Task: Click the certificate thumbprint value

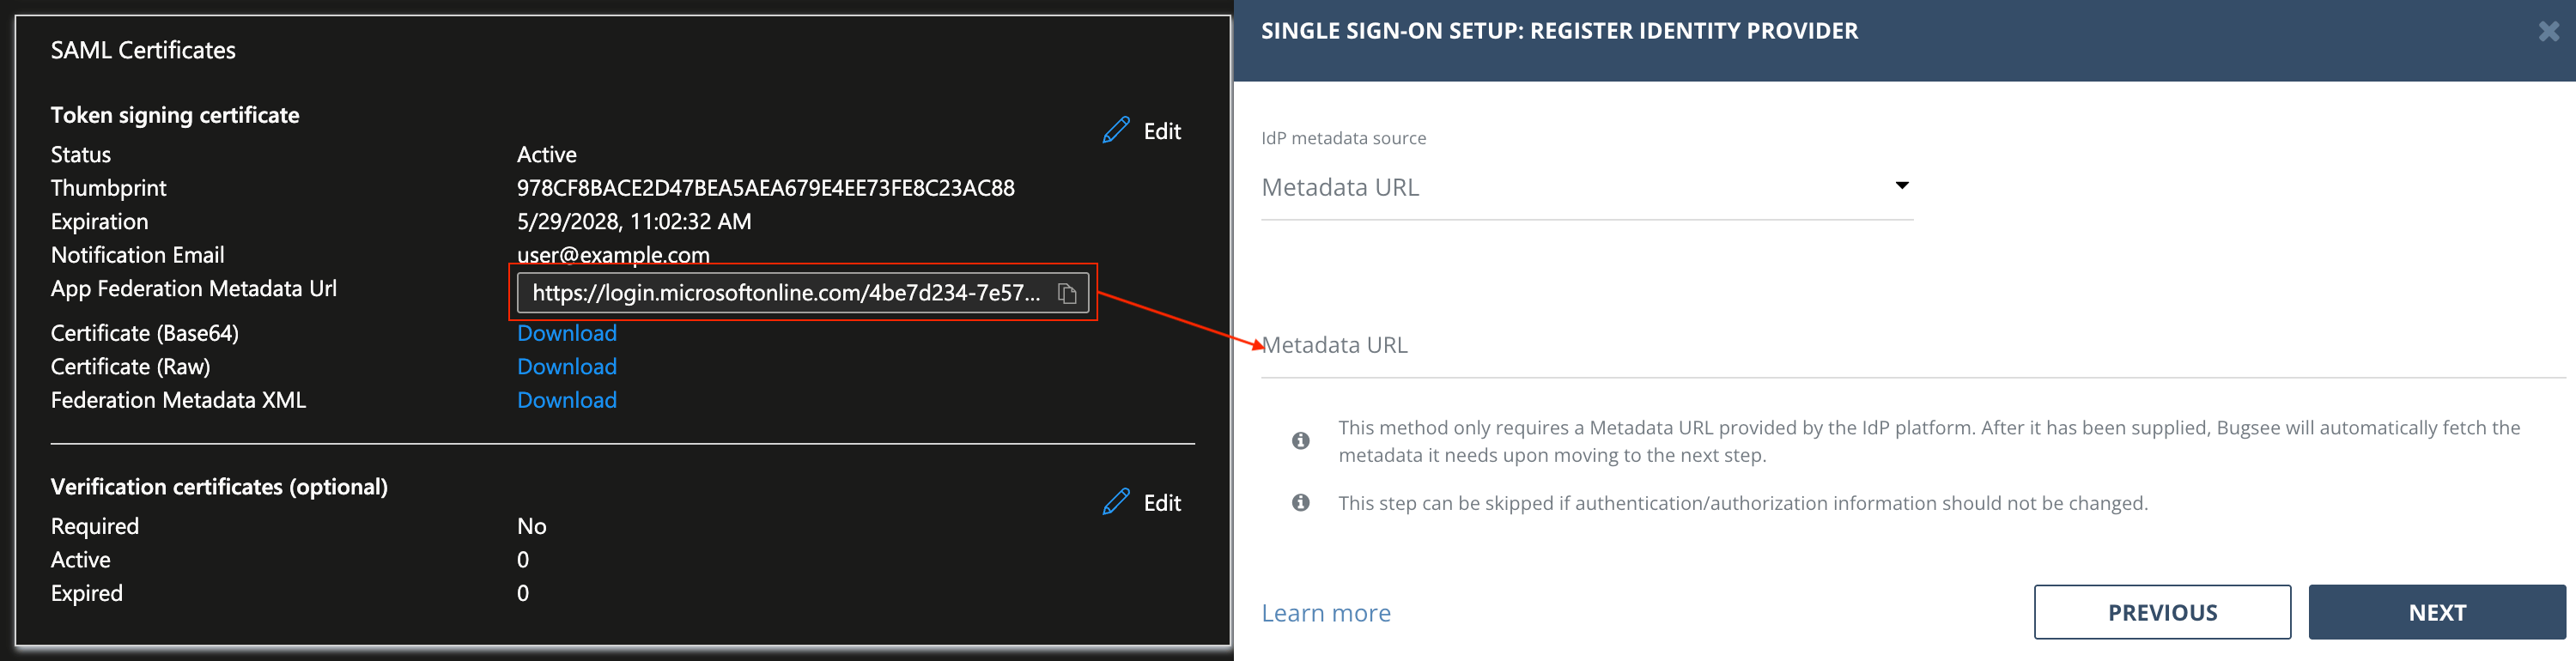Action: (x=765, y=188)
